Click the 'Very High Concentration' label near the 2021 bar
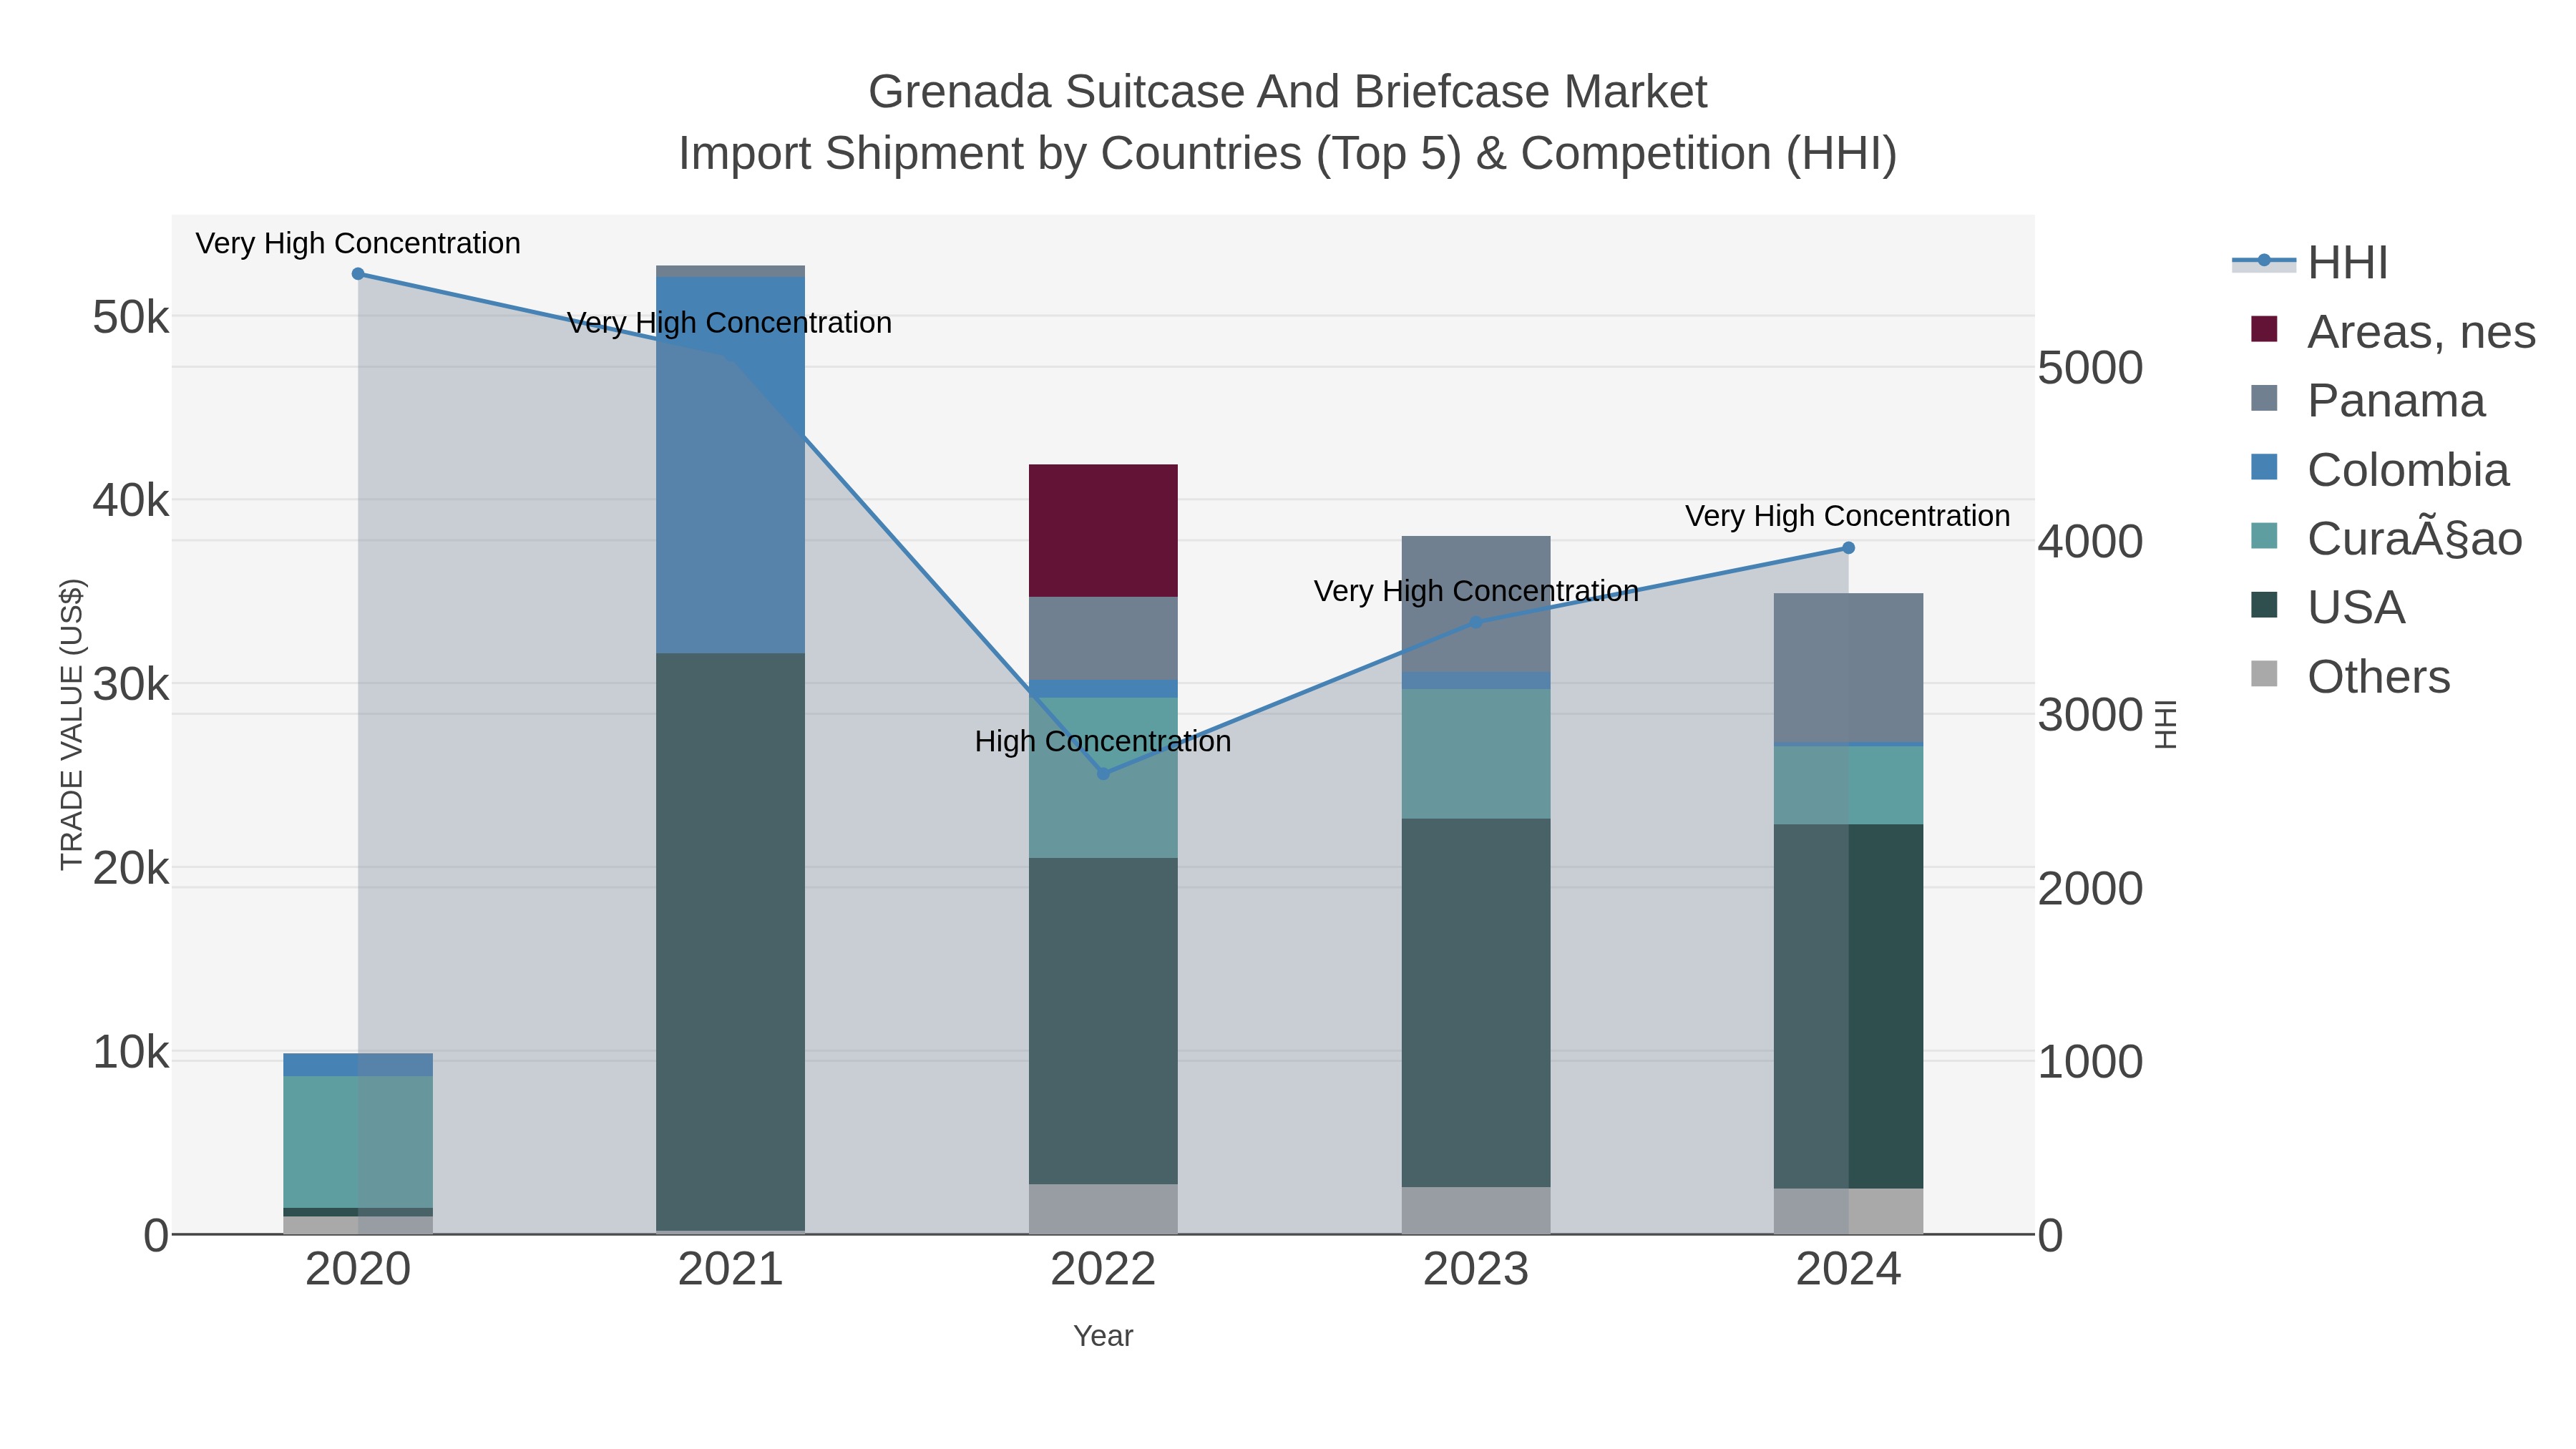The image size is (2576, 1449). [730, 323]
